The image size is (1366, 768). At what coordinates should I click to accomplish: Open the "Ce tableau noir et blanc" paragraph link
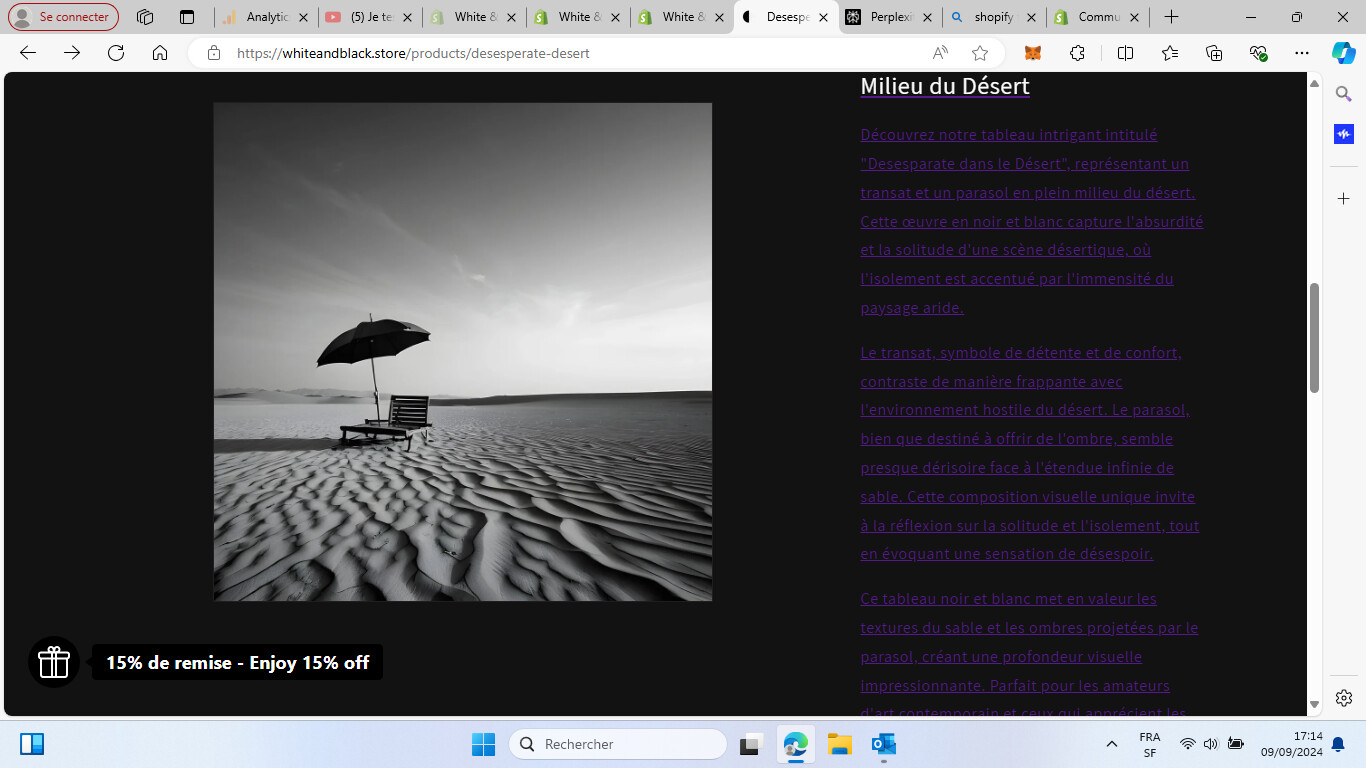tap(1030, 653)
